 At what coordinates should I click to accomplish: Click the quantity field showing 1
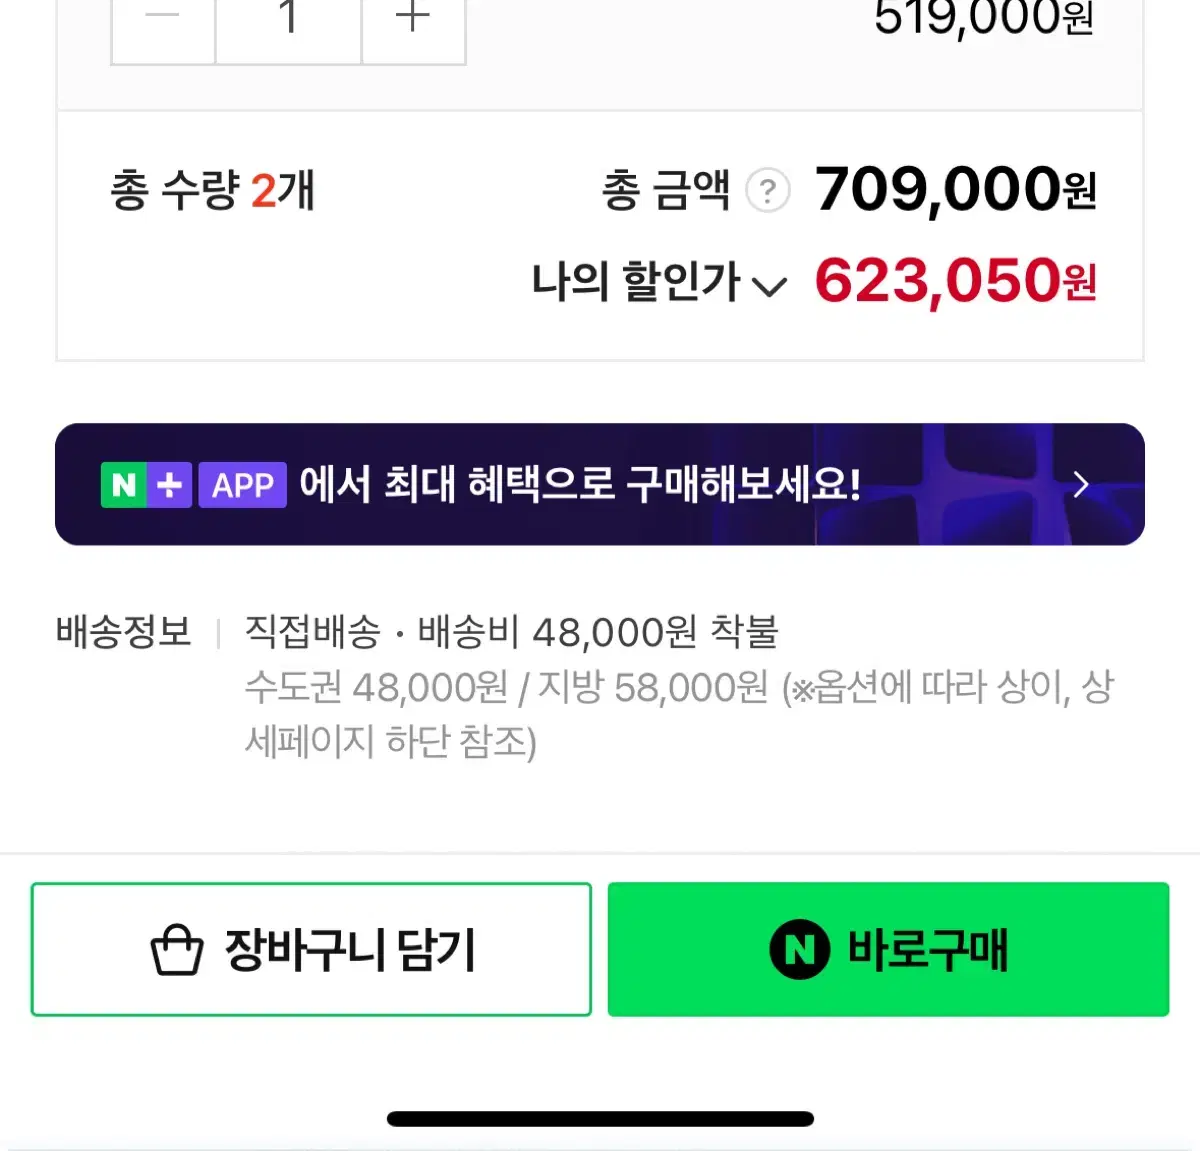pyautogui.click(x=288, y=22)
